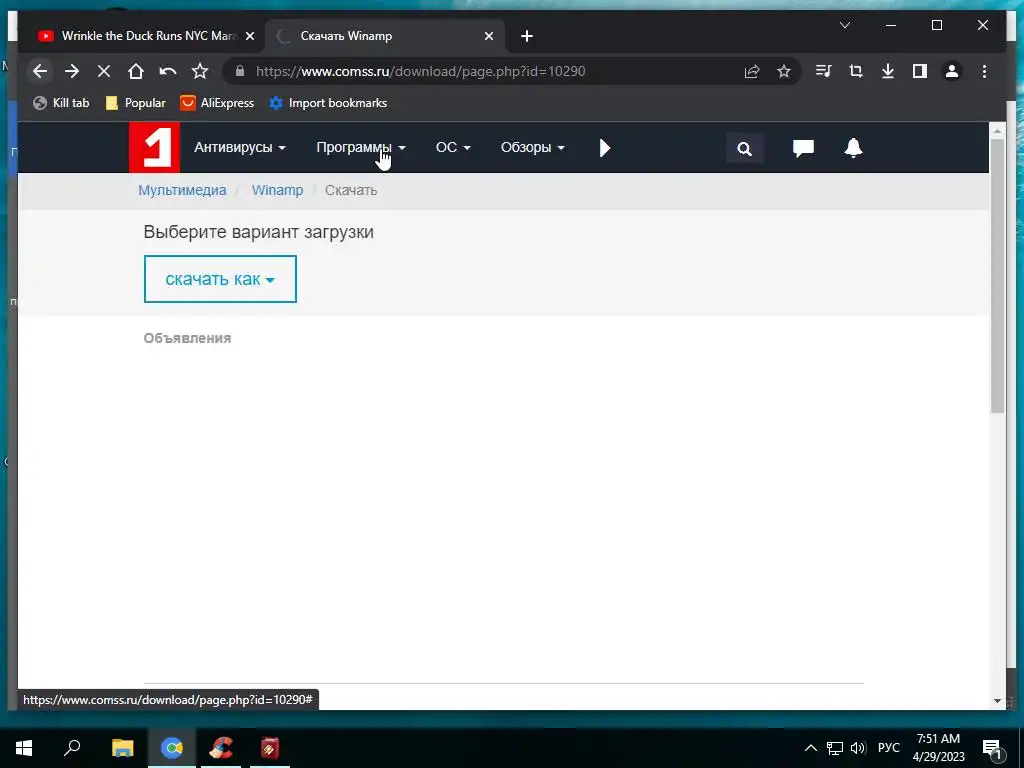Go forward in browser history
The image size is (1024, 768).
tap(72, 71)
